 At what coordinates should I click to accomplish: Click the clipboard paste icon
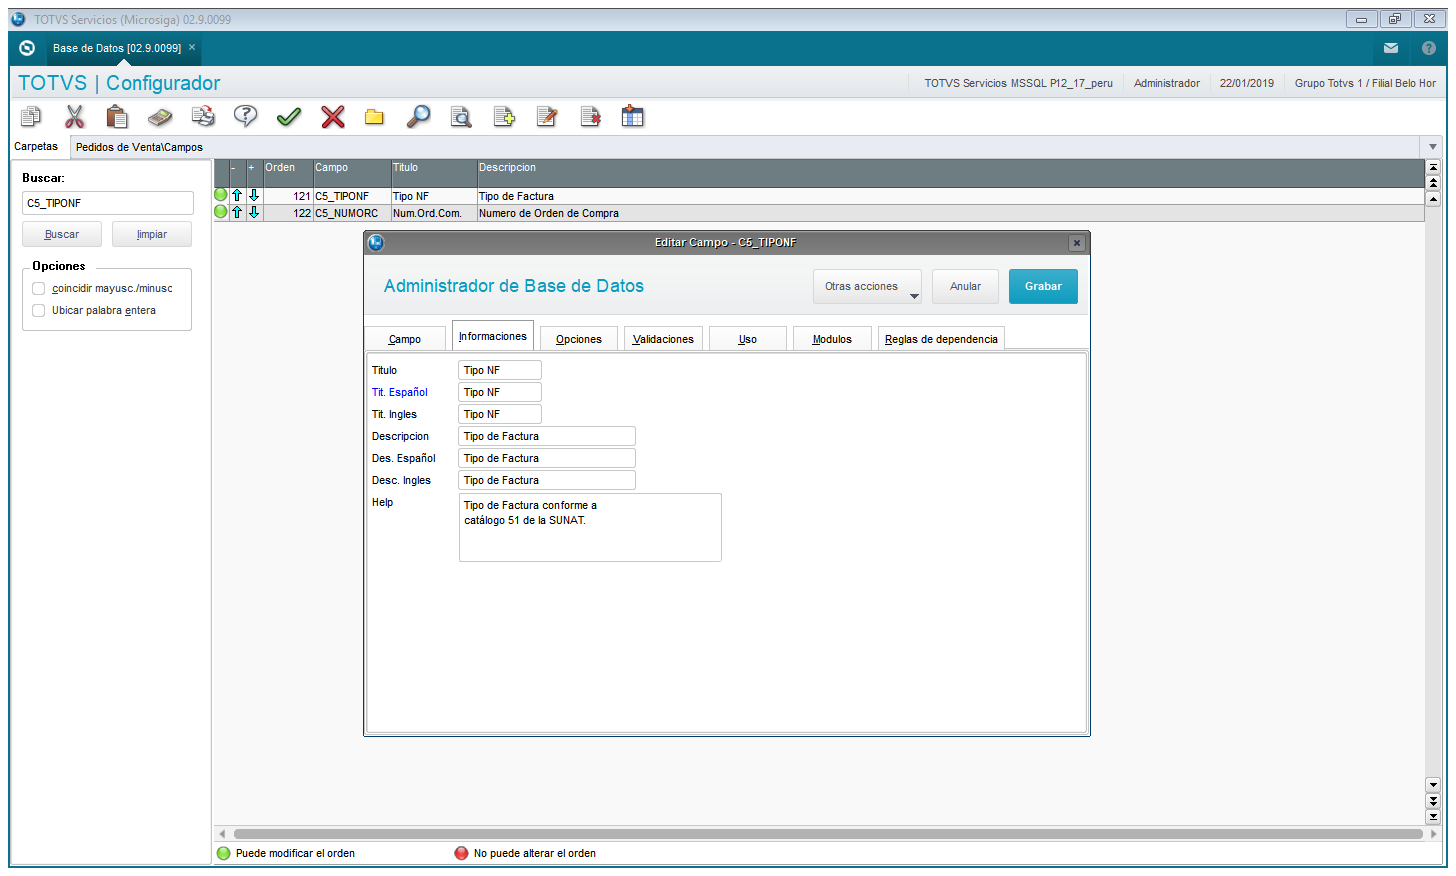point(117,117)
